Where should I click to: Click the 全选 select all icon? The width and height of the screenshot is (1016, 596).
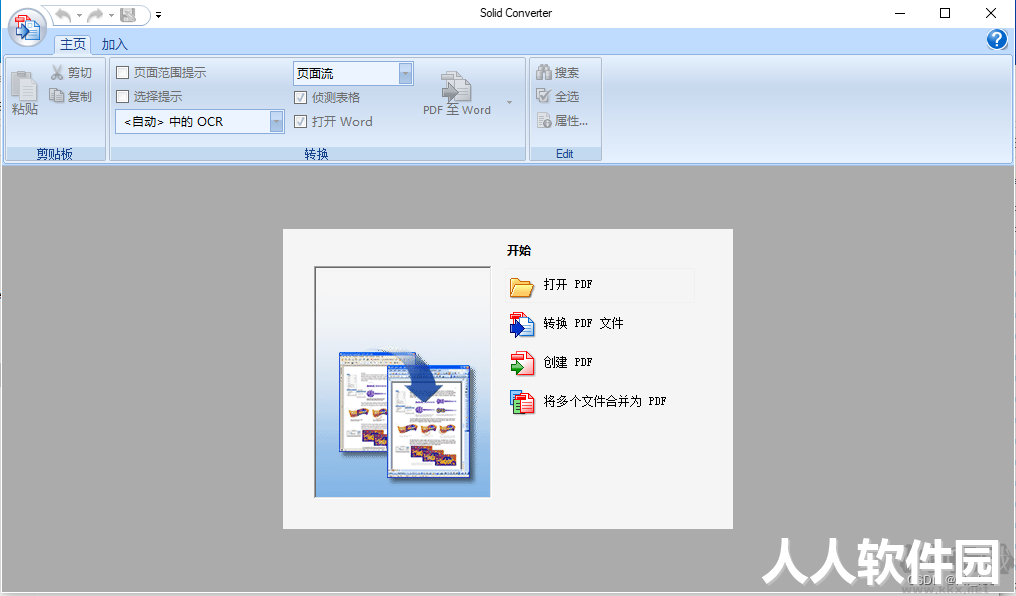pyautogui.click(x=544, y=96)
